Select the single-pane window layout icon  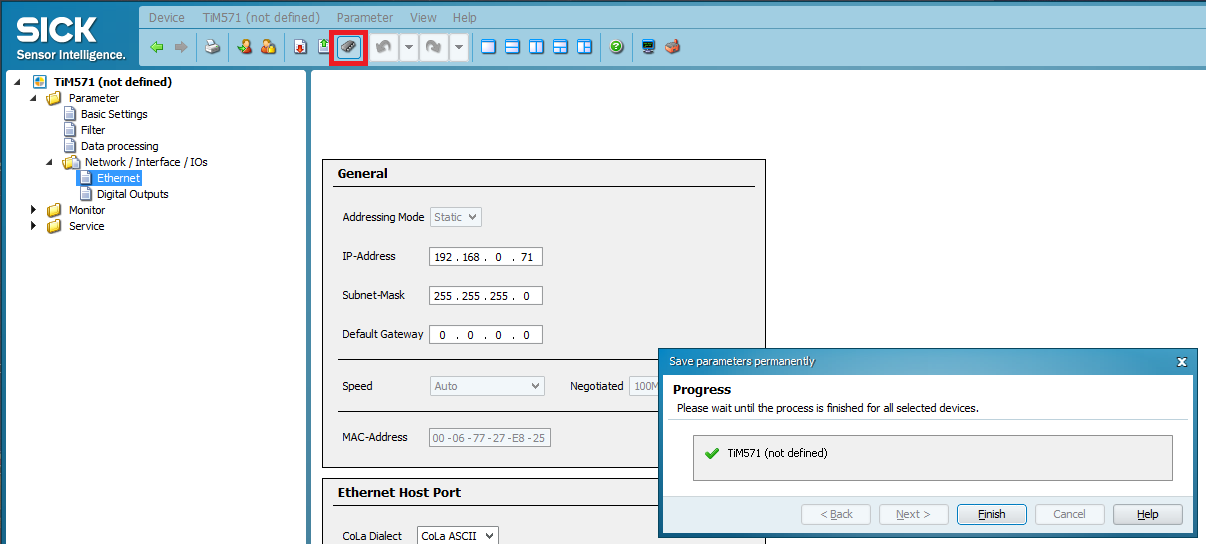[x=489, y=47]
